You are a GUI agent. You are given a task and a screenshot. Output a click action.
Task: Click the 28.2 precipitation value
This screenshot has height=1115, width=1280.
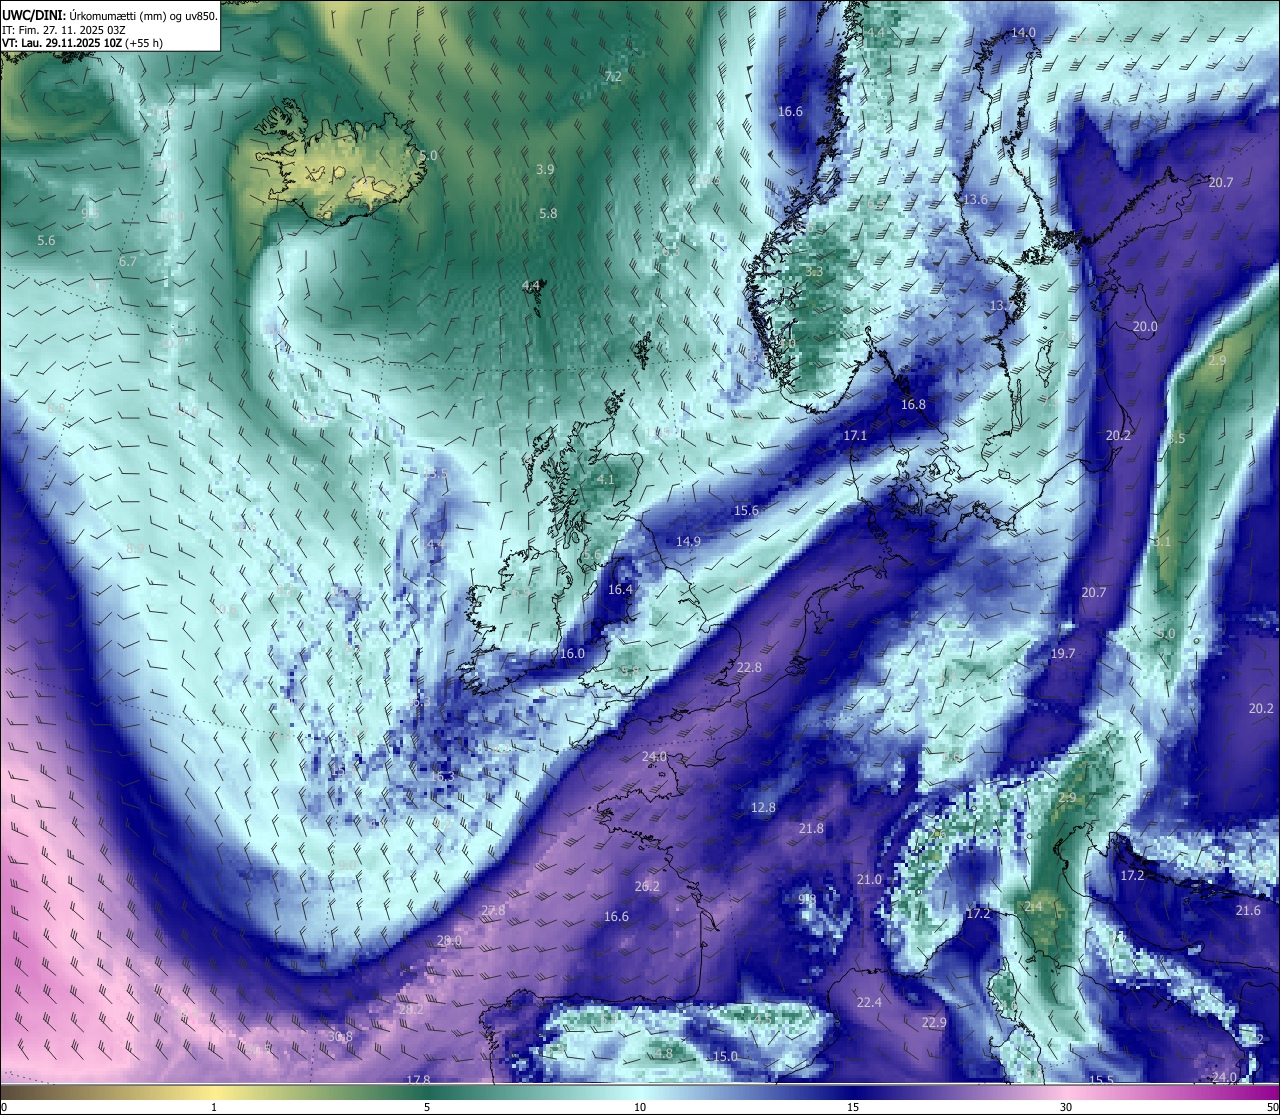[x=411, y=1010]
